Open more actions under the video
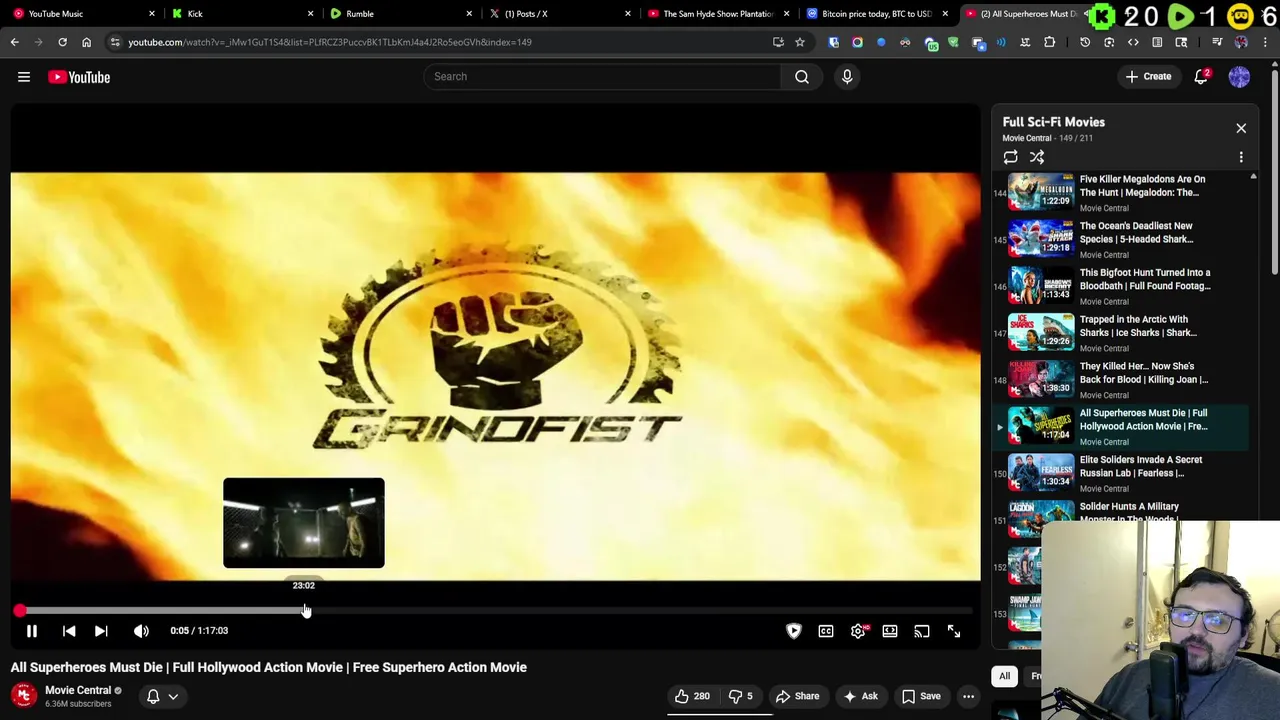 point(968,696)
